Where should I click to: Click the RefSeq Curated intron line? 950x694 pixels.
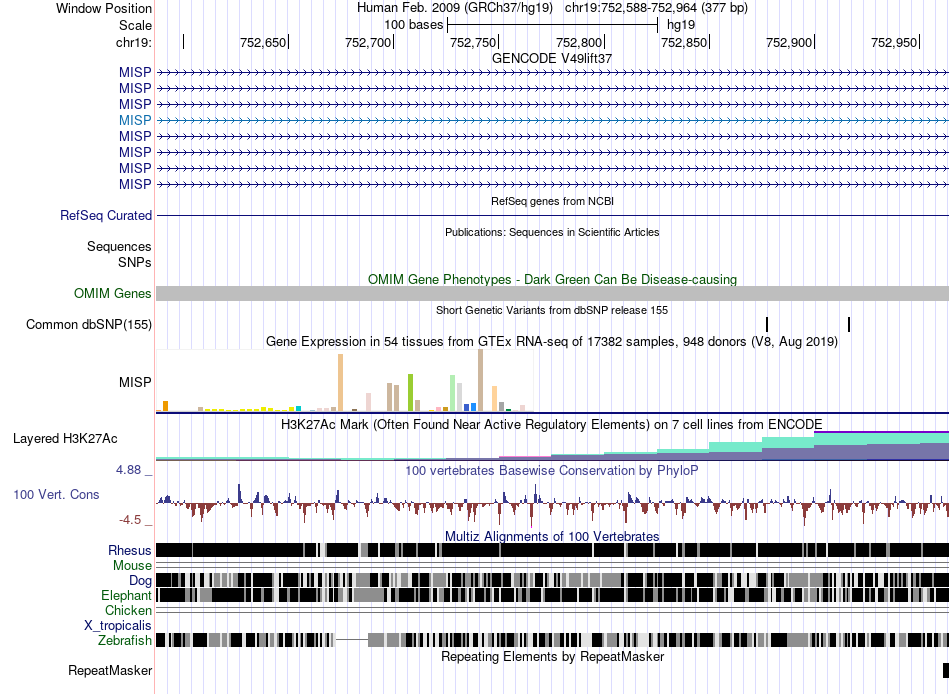[553, 215]
